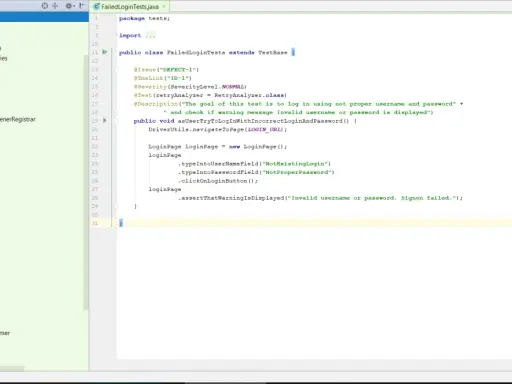Click the @Severity annotation line
The height and width of the screenshot is (384, 512).
[190, 87]
